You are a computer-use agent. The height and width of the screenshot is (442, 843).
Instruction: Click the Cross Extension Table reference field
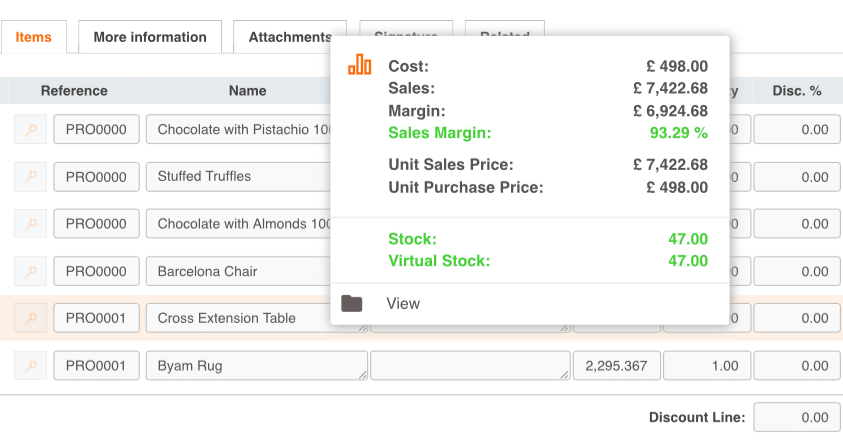tap(96, 319)
